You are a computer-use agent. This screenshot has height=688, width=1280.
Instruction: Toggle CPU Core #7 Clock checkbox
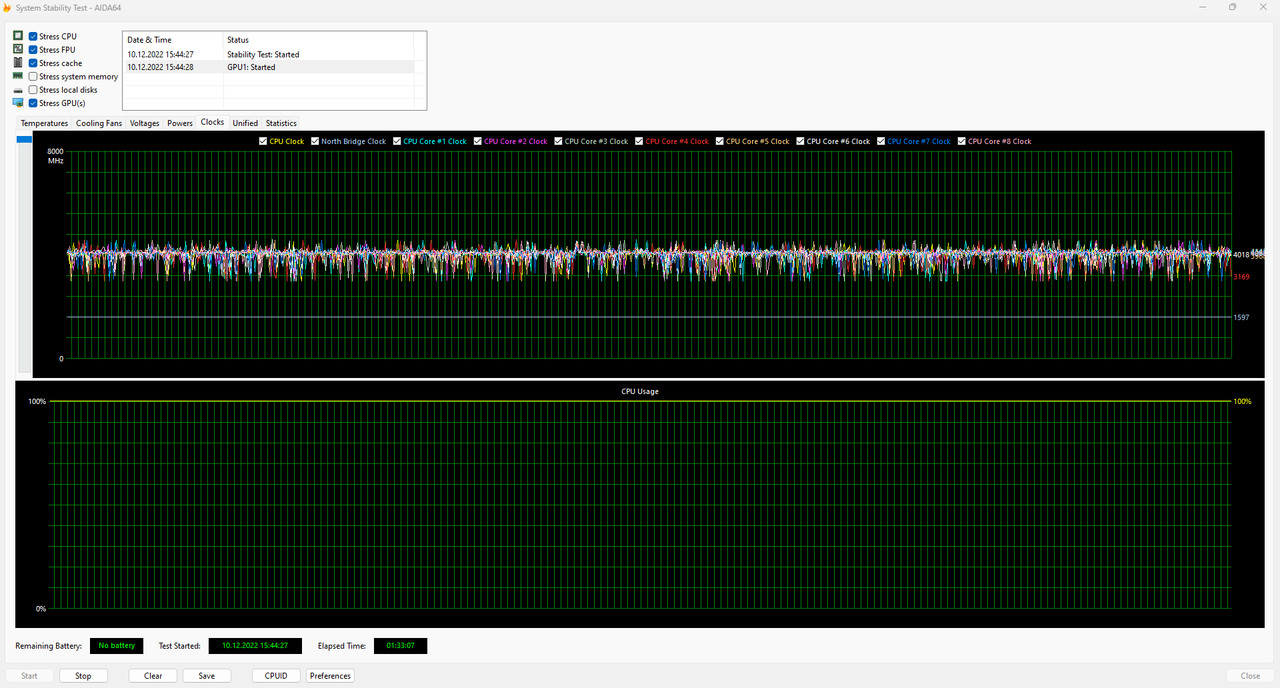click(x=881, y=141)
